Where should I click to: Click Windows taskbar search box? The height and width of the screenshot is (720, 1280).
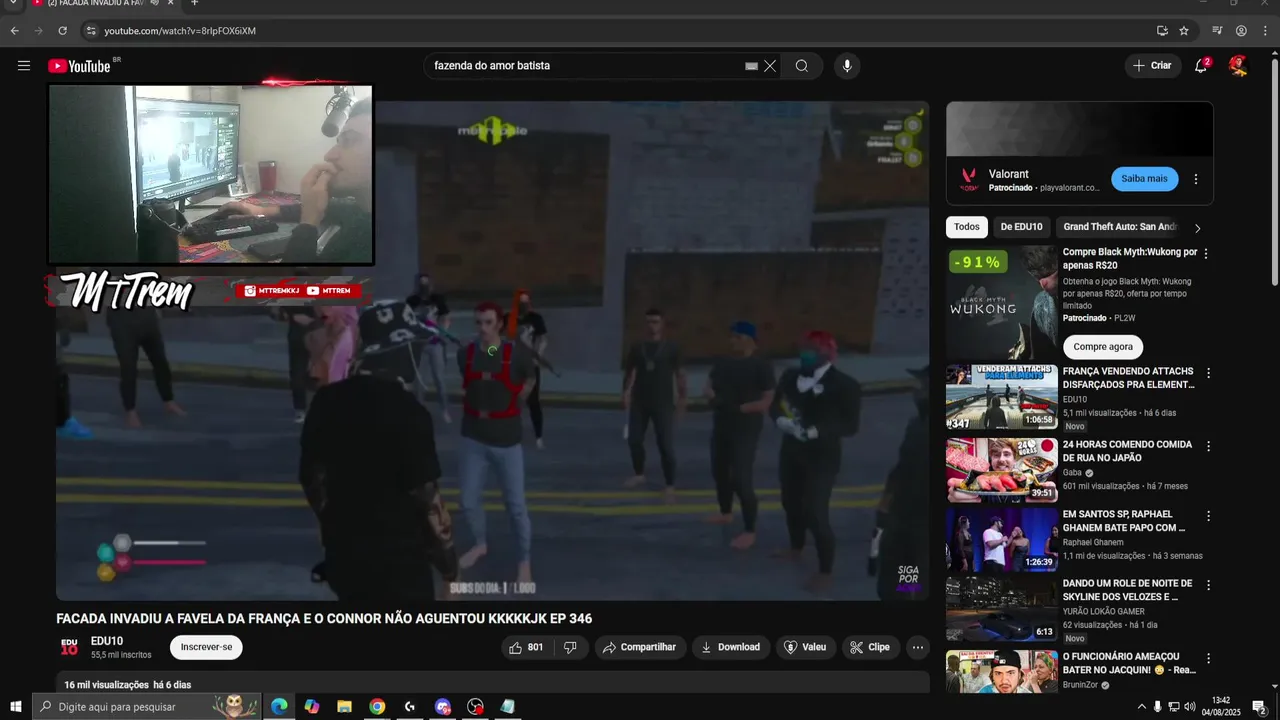[147, 706]
